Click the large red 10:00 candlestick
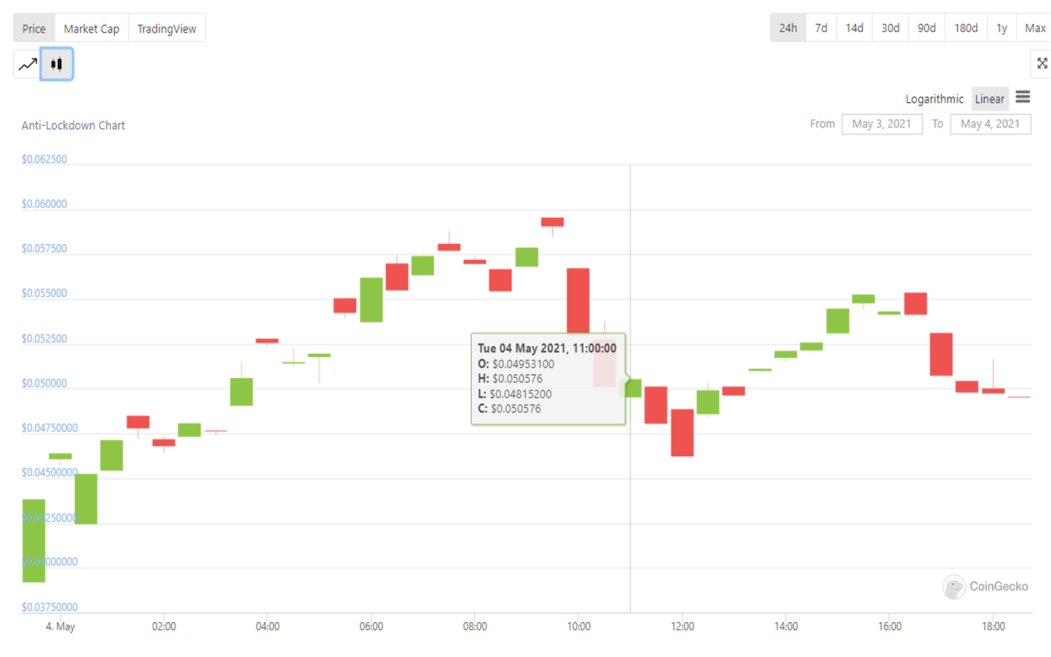The image size is (1051, 657). click(578, 298)
